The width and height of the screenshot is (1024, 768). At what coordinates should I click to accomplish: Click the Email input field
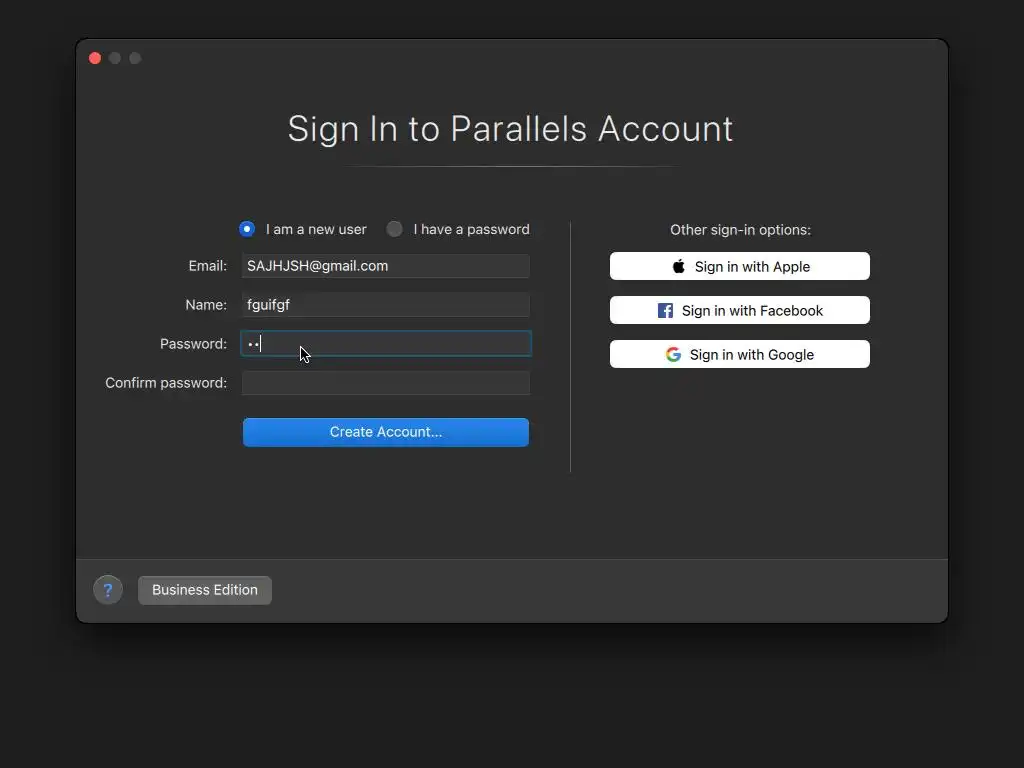385,266
